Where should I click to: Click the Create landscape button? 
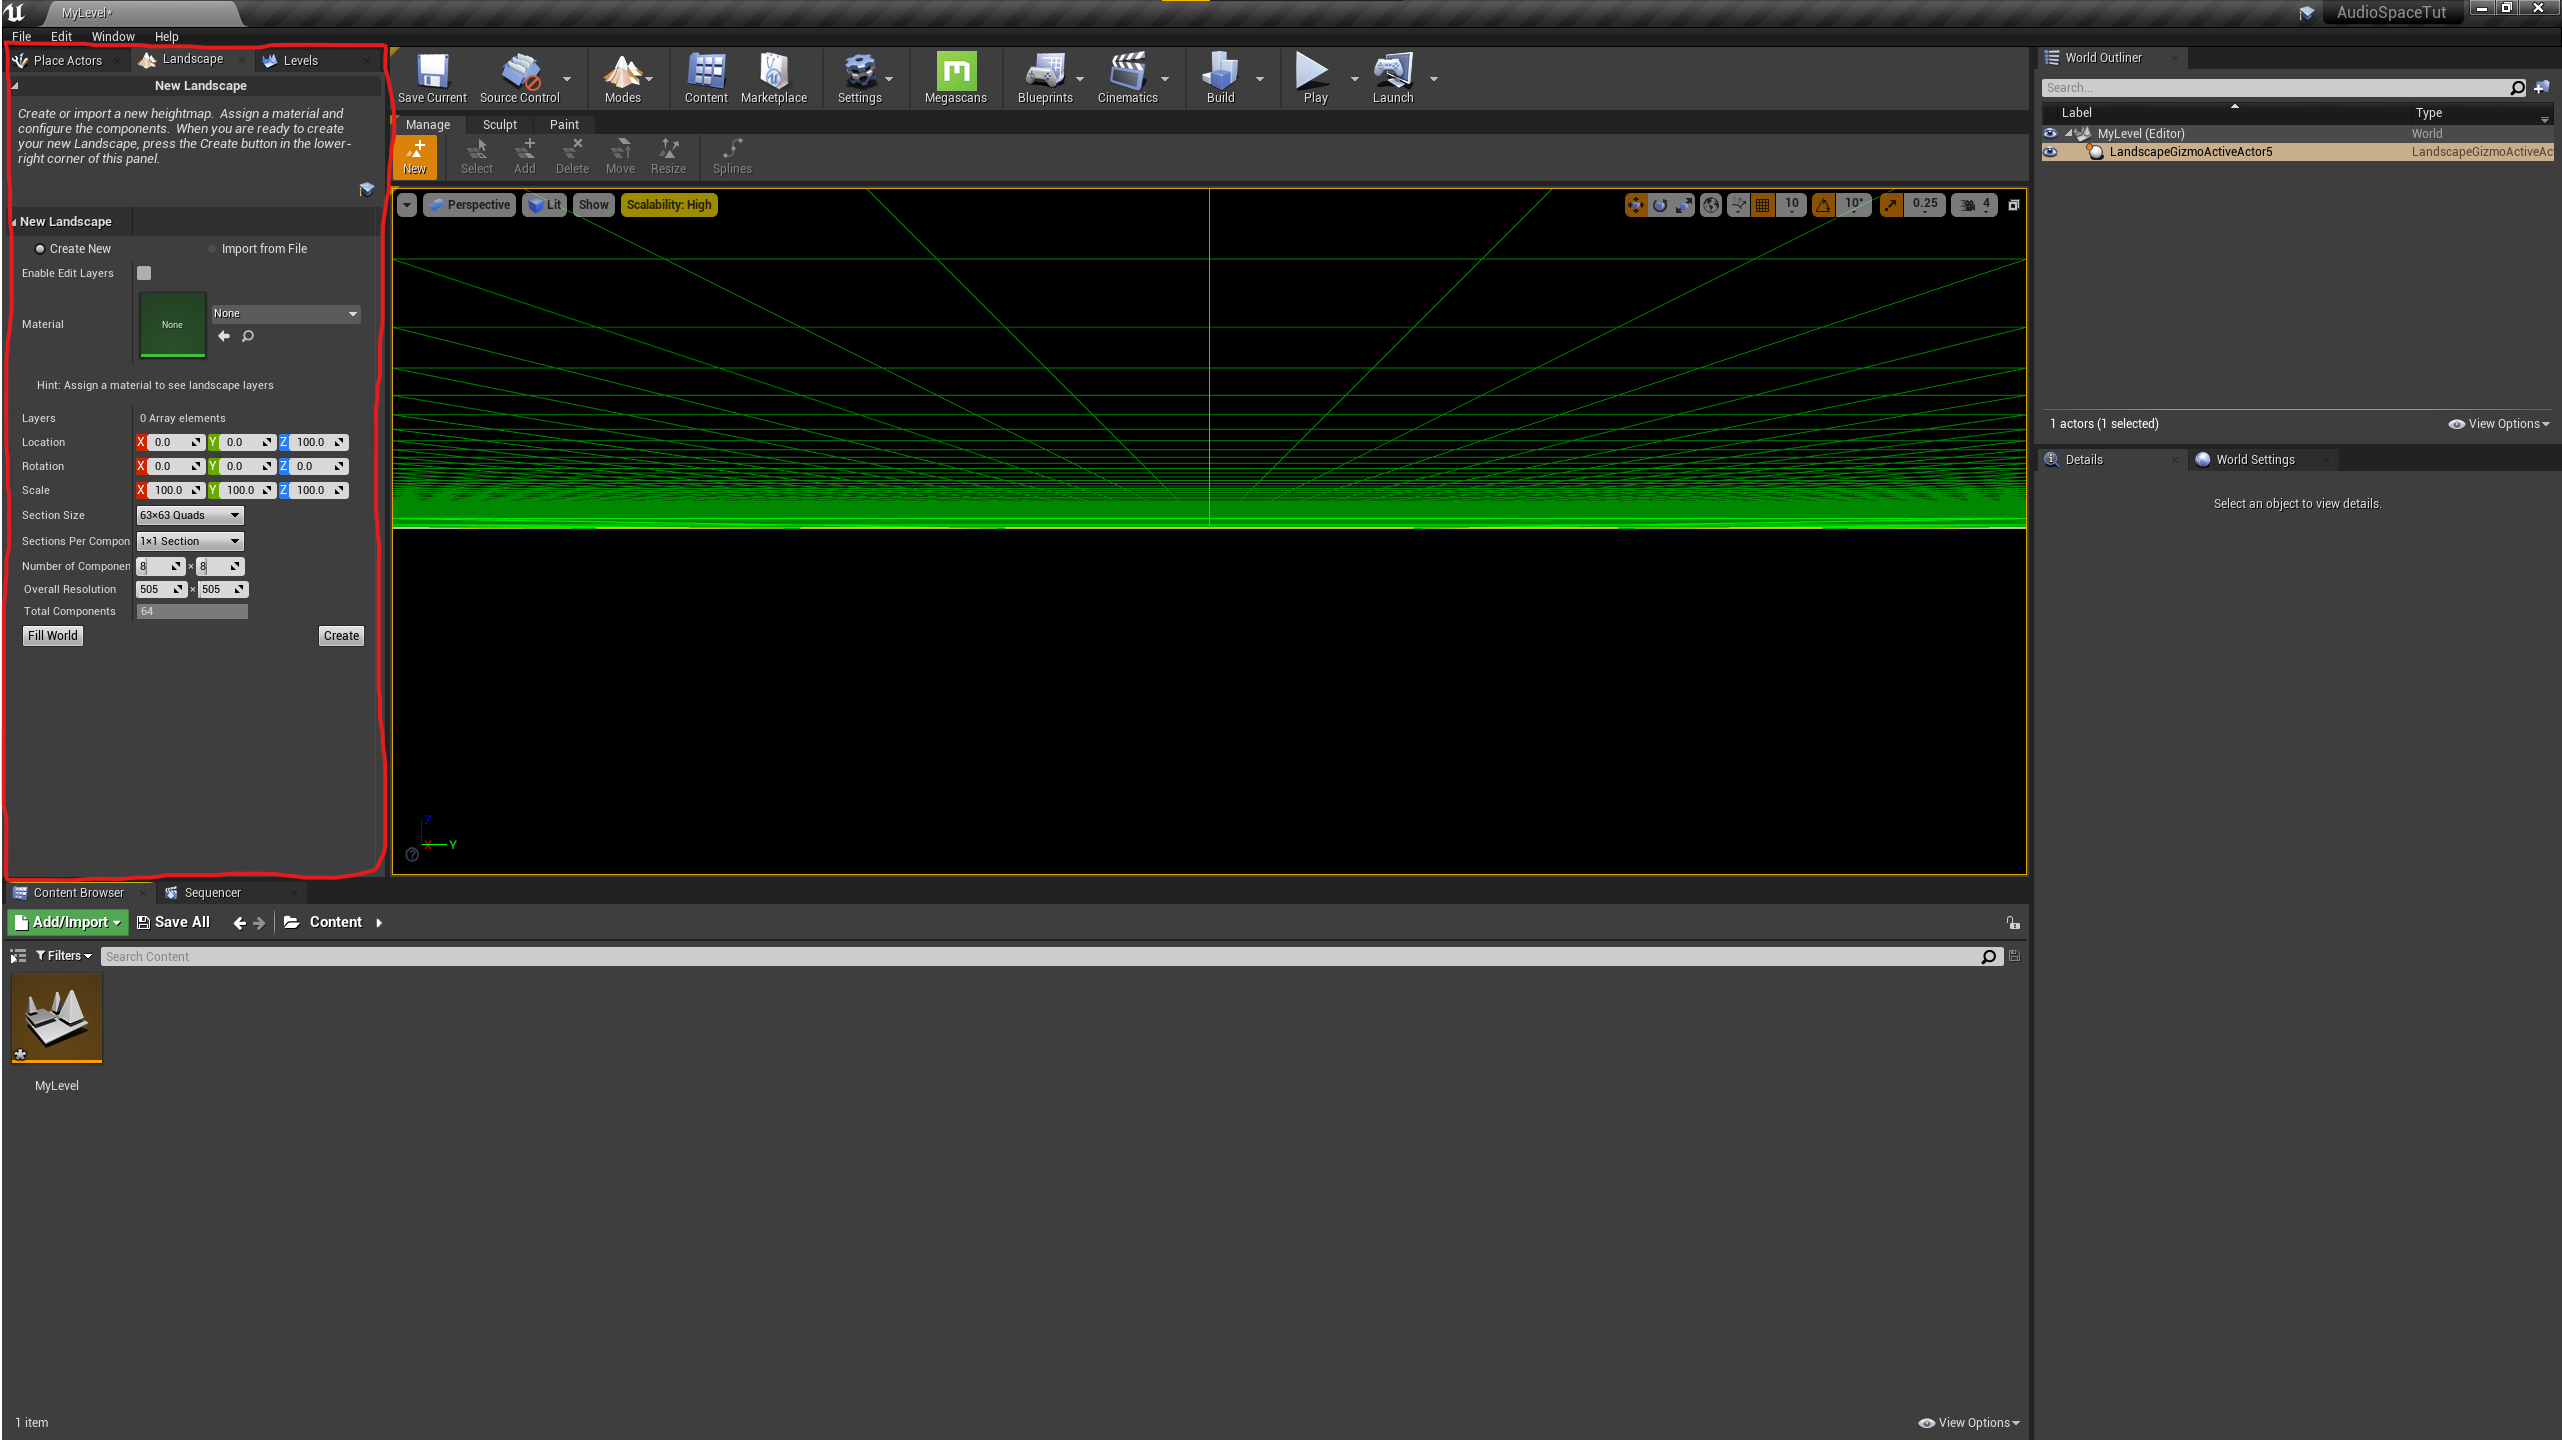tap(341, 636)
